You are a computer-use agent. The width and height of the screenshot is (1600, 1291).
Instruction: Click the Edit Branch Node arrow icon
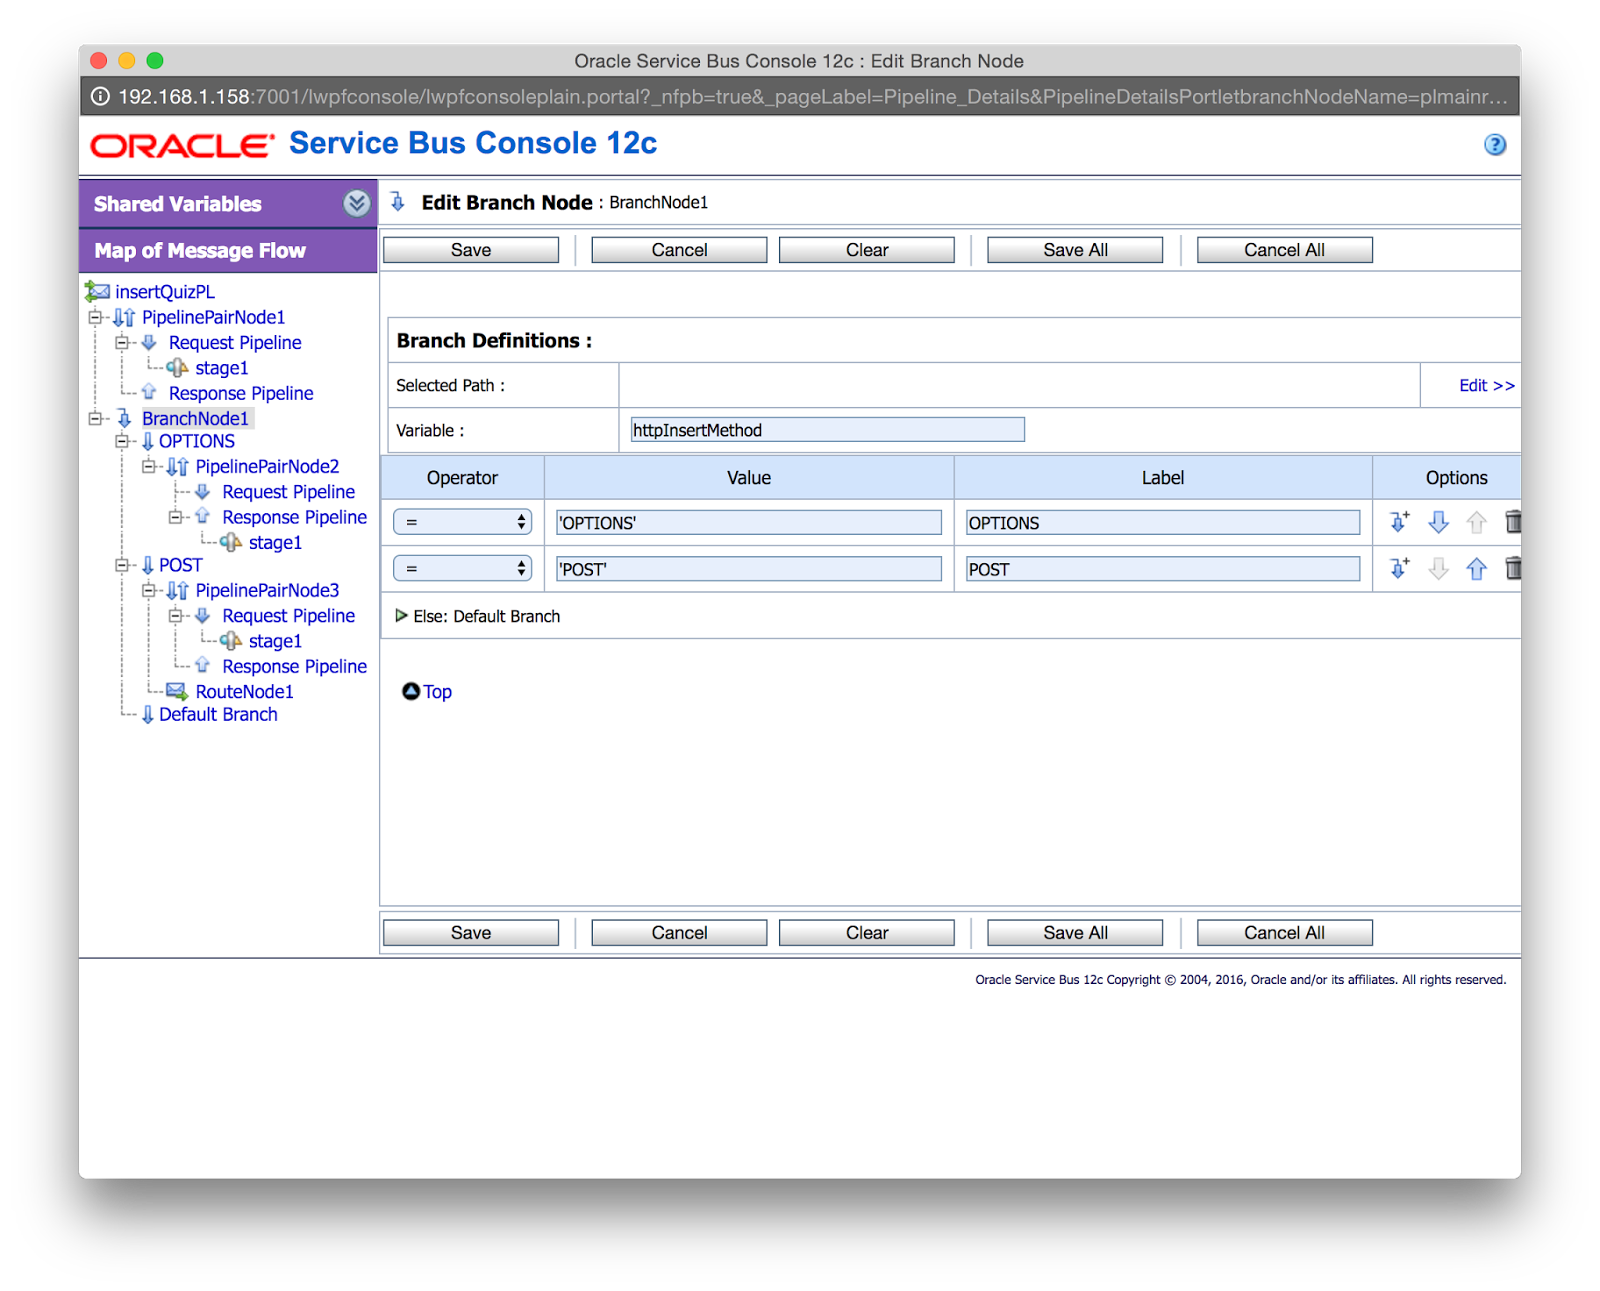[398, 202]
